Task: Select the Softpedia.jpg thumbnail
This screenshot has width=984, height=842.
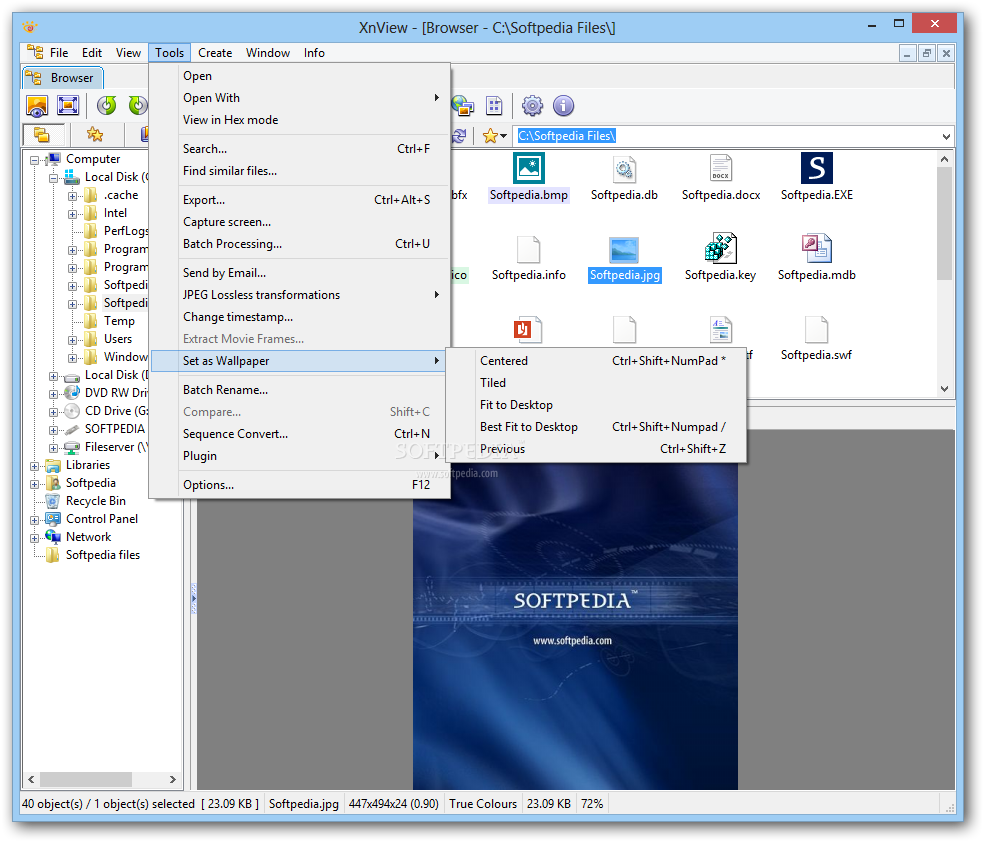Action: click(x=624, y=250)
